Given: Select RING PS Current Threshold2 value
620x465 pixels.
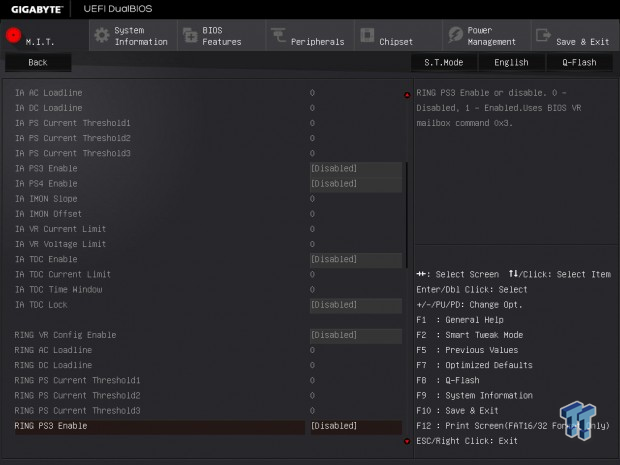Looking at the screenshot, I should [312, 396].
